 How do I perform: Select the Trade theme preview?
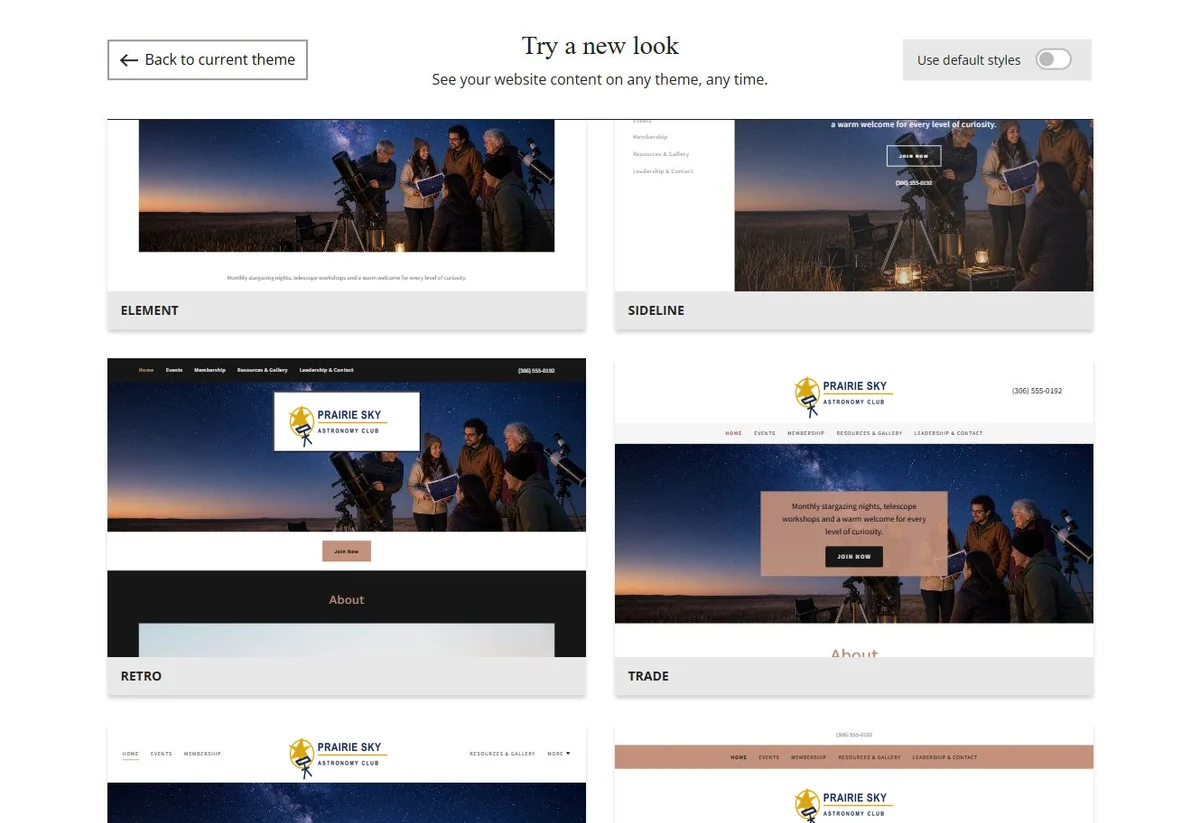click(x=854, y=507)
